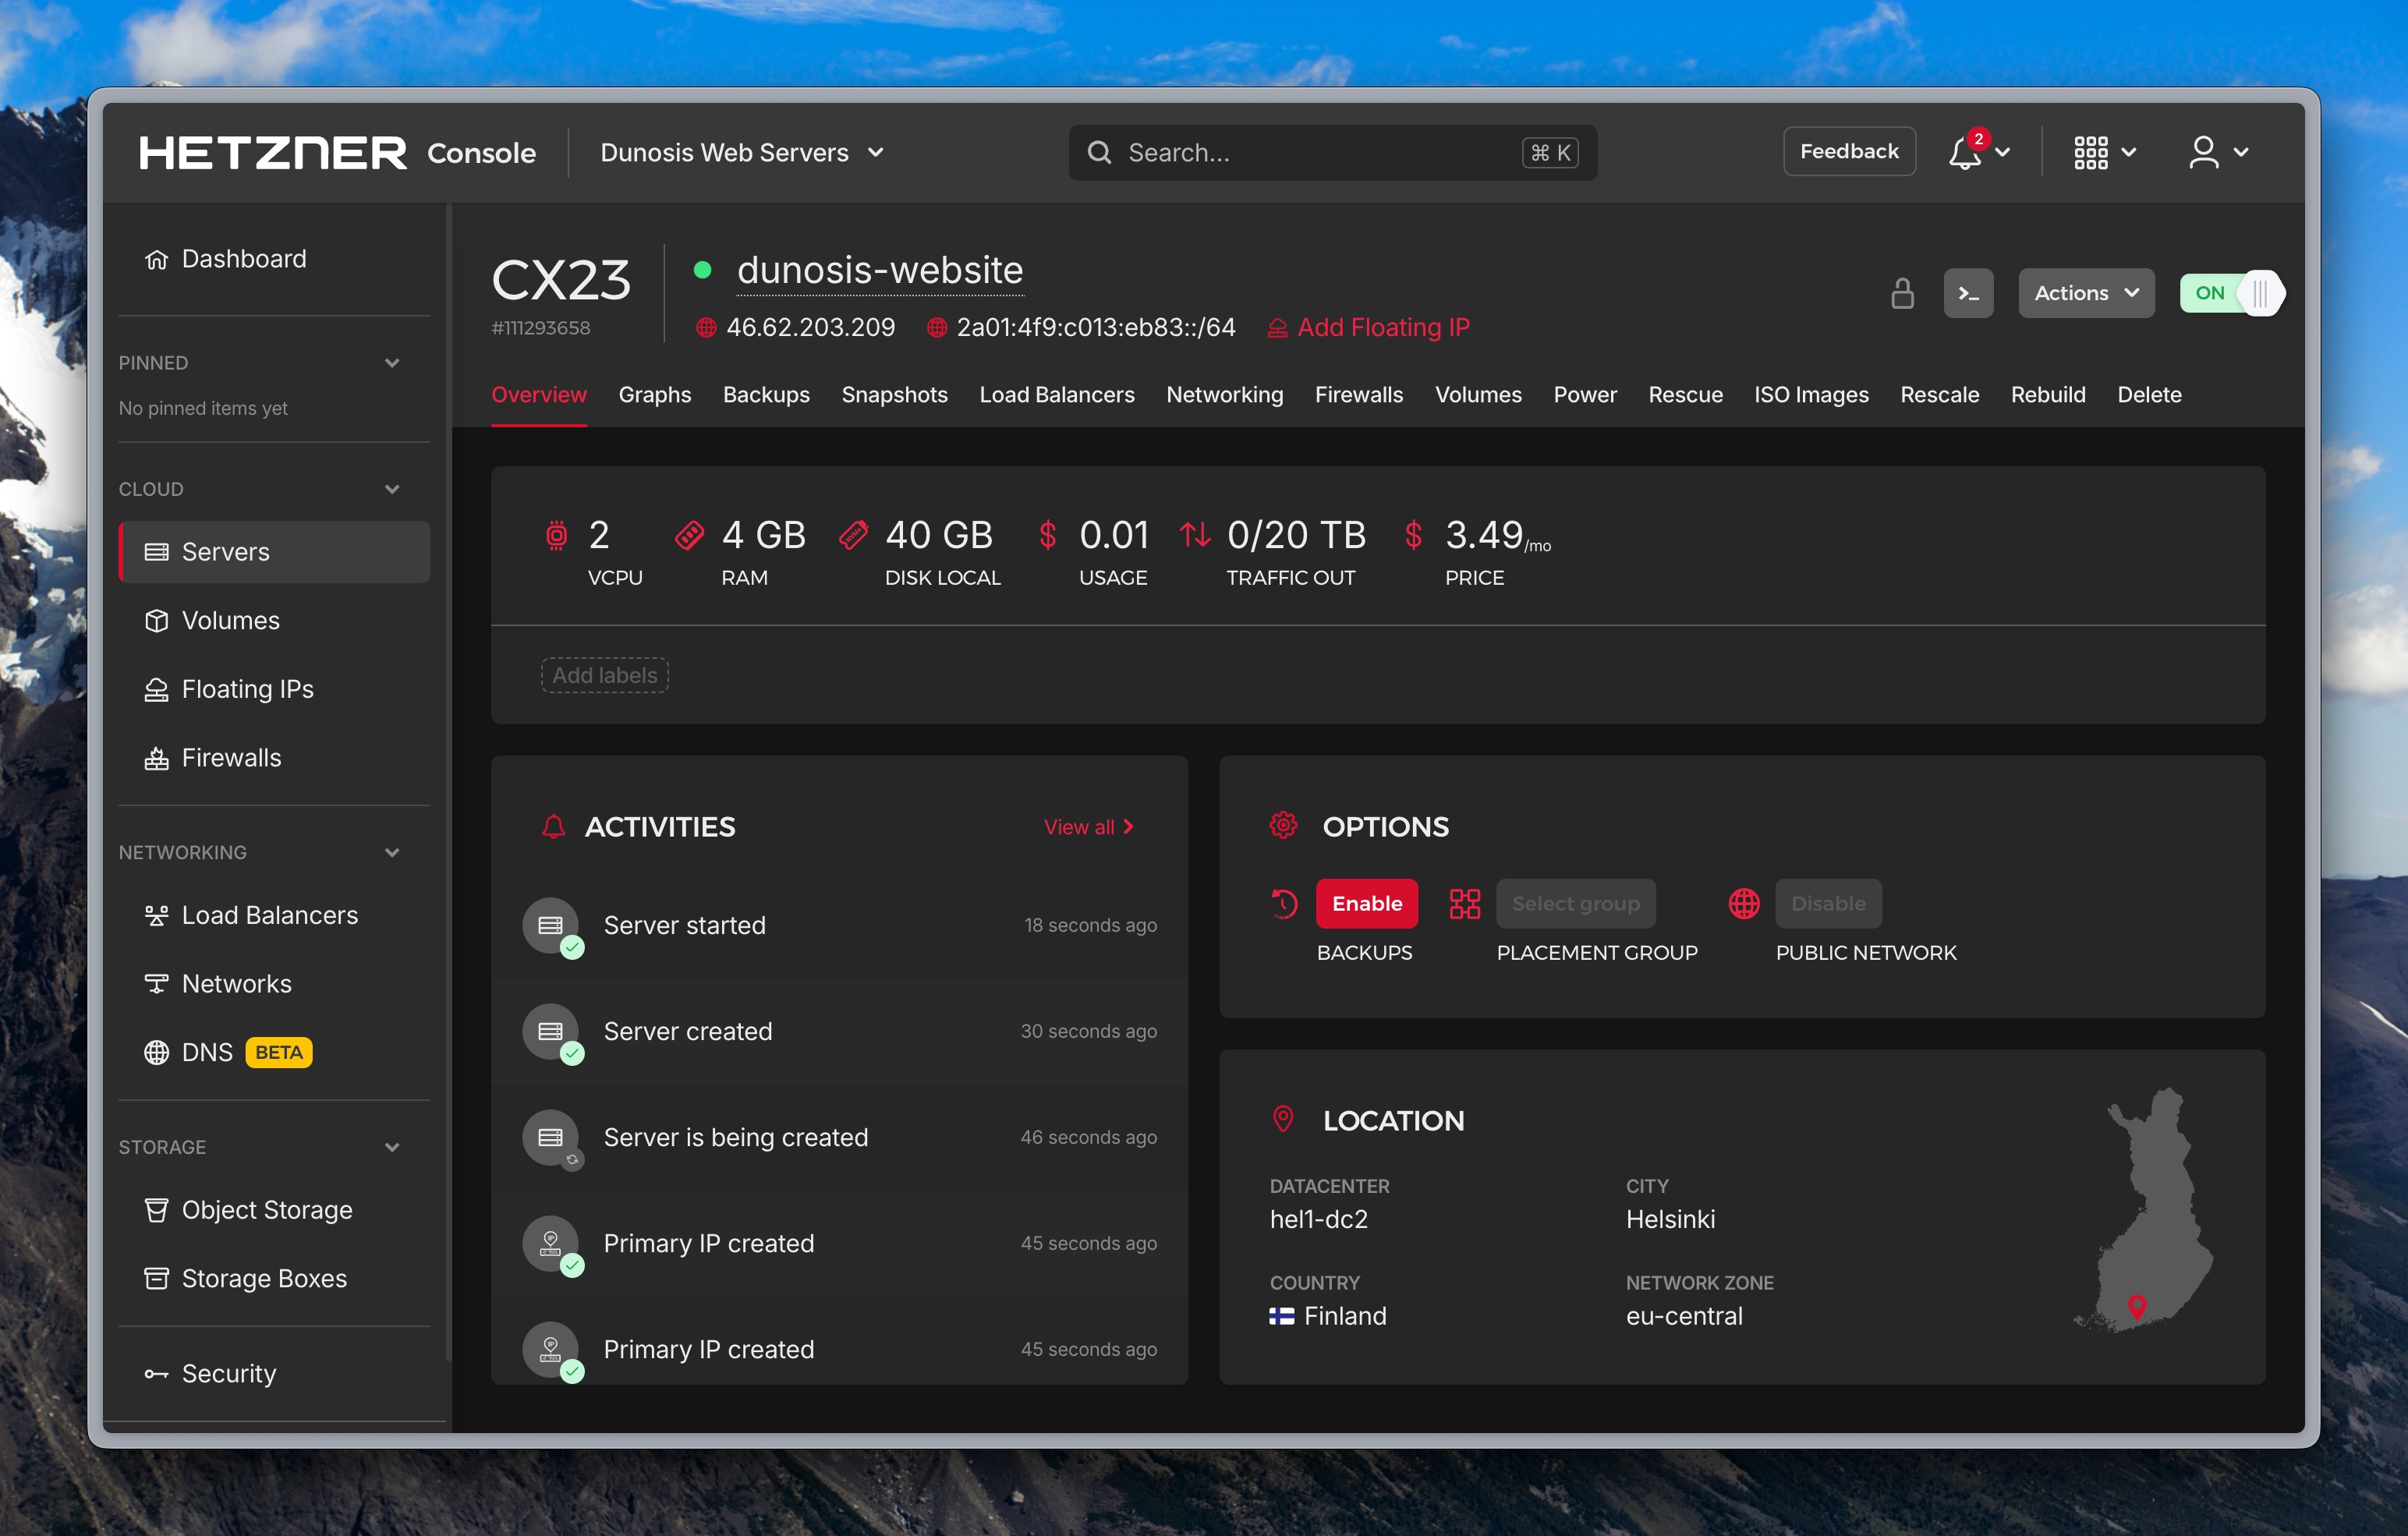Open the Firewalls sidebar item
The width and height of the screenshot is (2408, 1536).
[230, 758]
